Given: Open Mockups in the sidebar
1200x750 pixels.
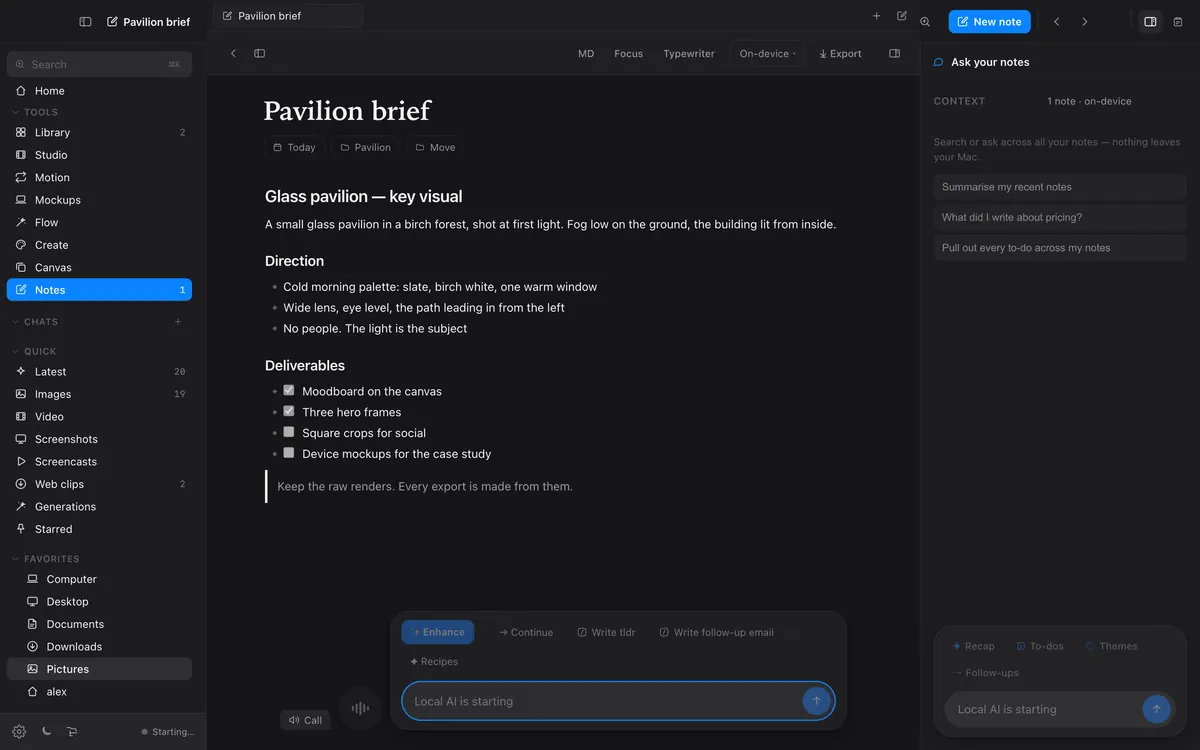Looking at the screenshot, I should tap(99, 200).
